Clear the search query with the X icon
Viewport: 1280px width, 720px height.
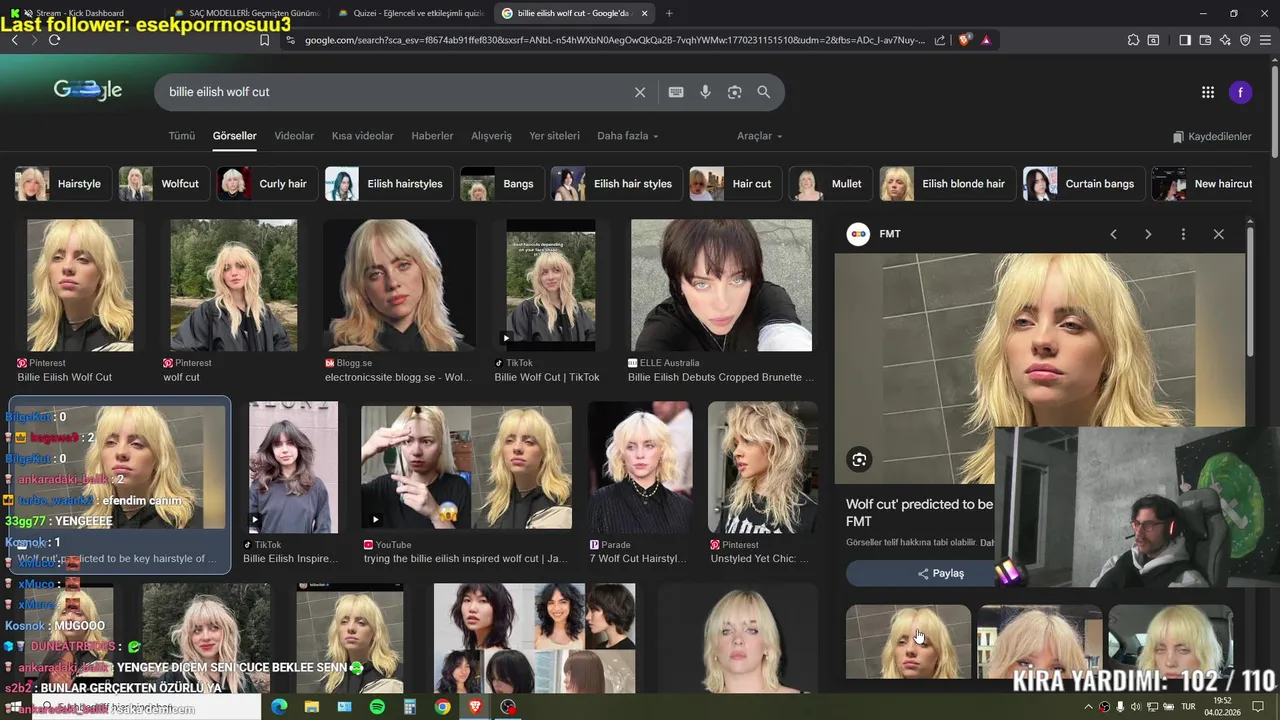640,92
